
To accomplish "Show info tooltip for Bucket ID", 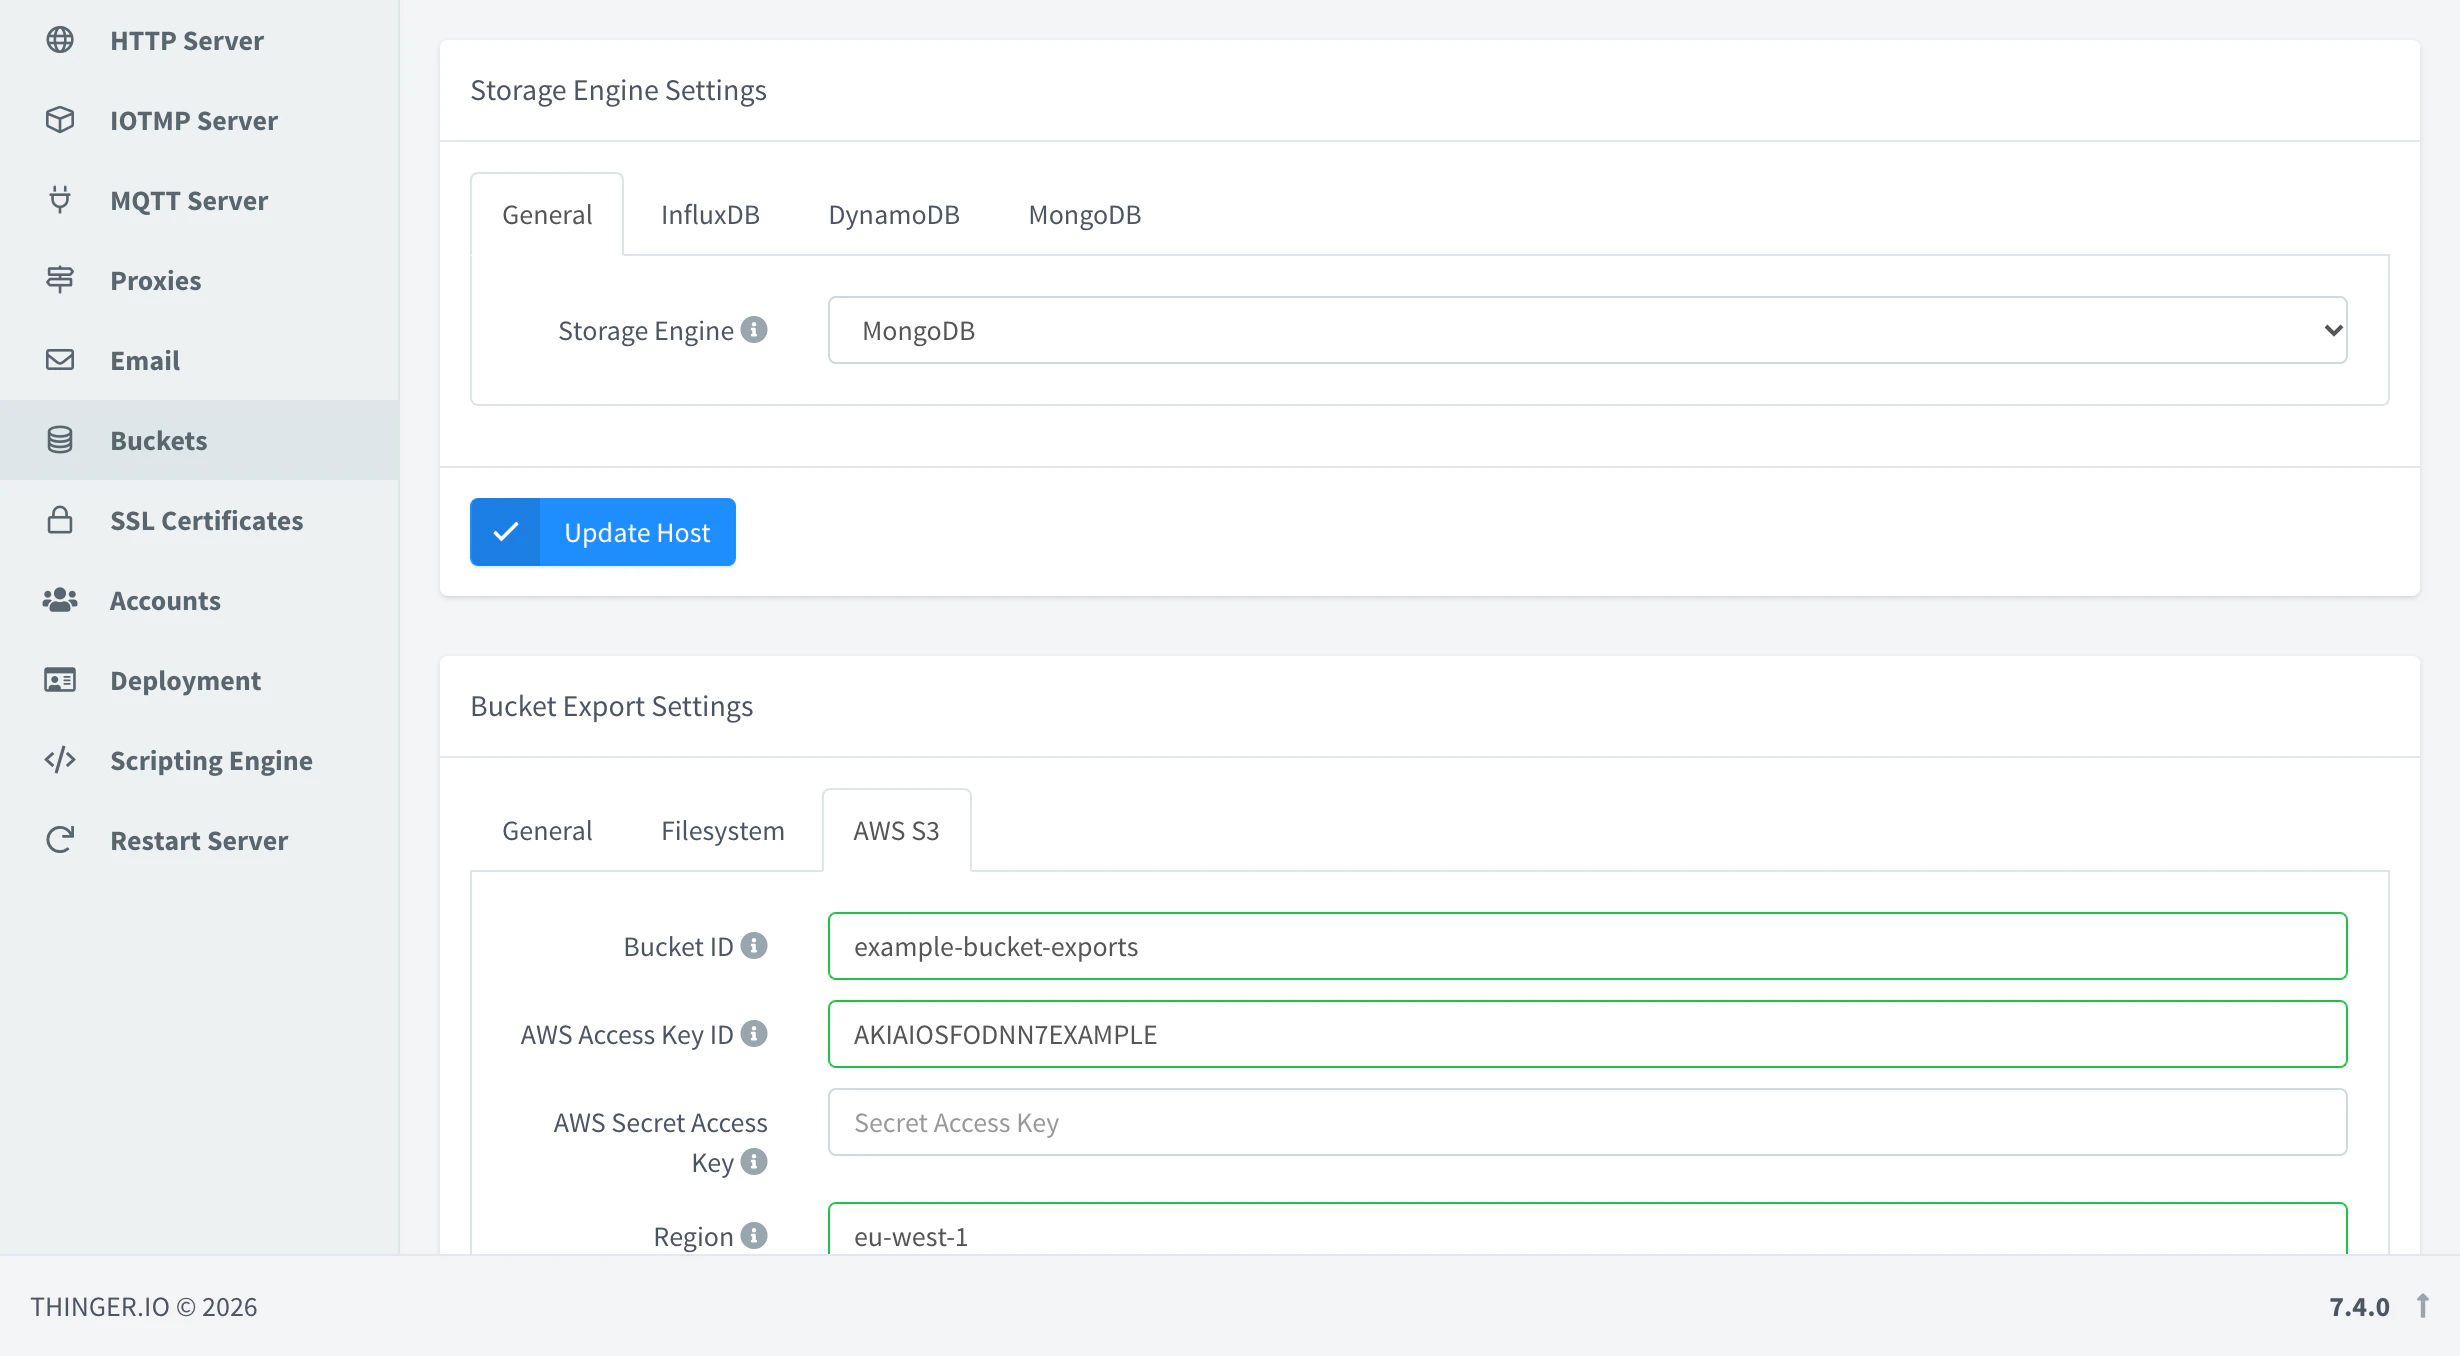I will click(754, 945).
